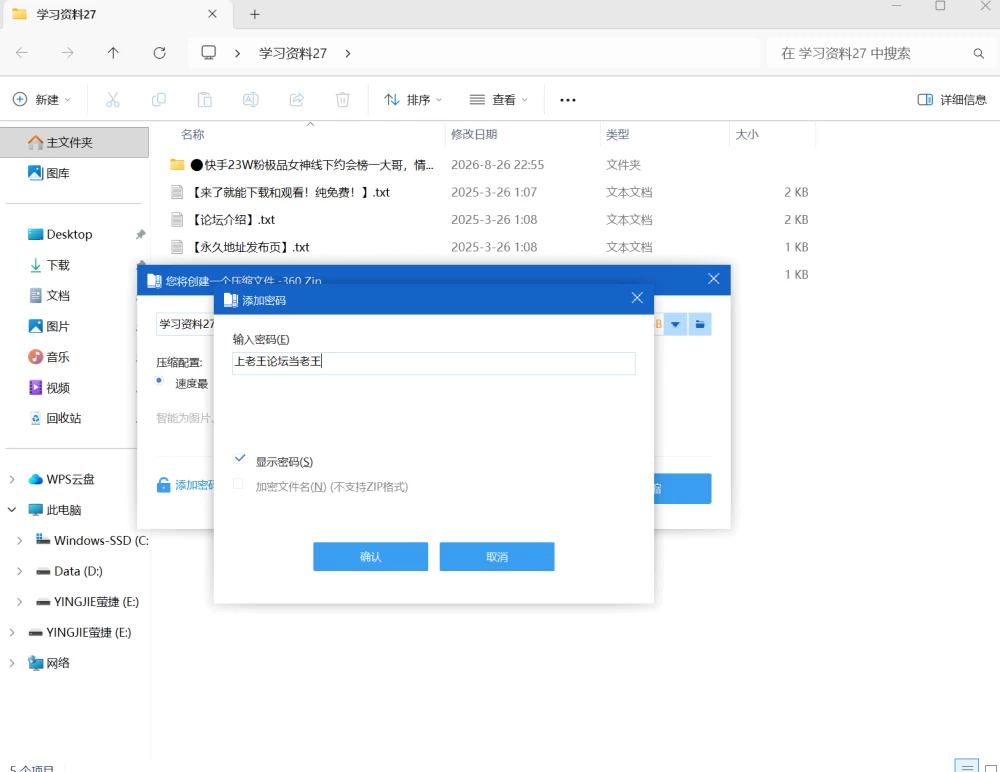Select the 【论坛介绍】.txt file

pos(490,219)
